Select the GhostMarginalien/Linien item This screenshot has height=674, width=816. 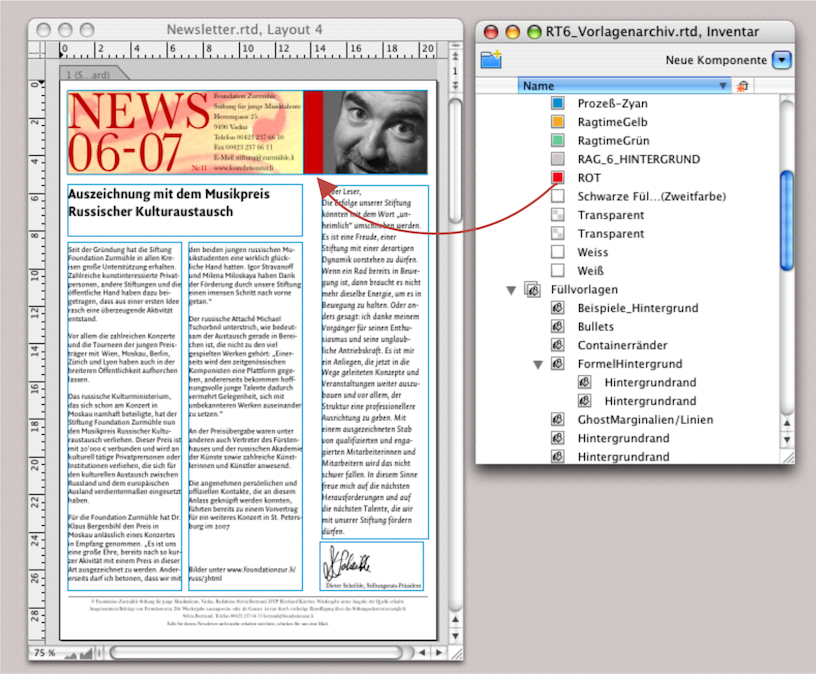pos(647,419)
